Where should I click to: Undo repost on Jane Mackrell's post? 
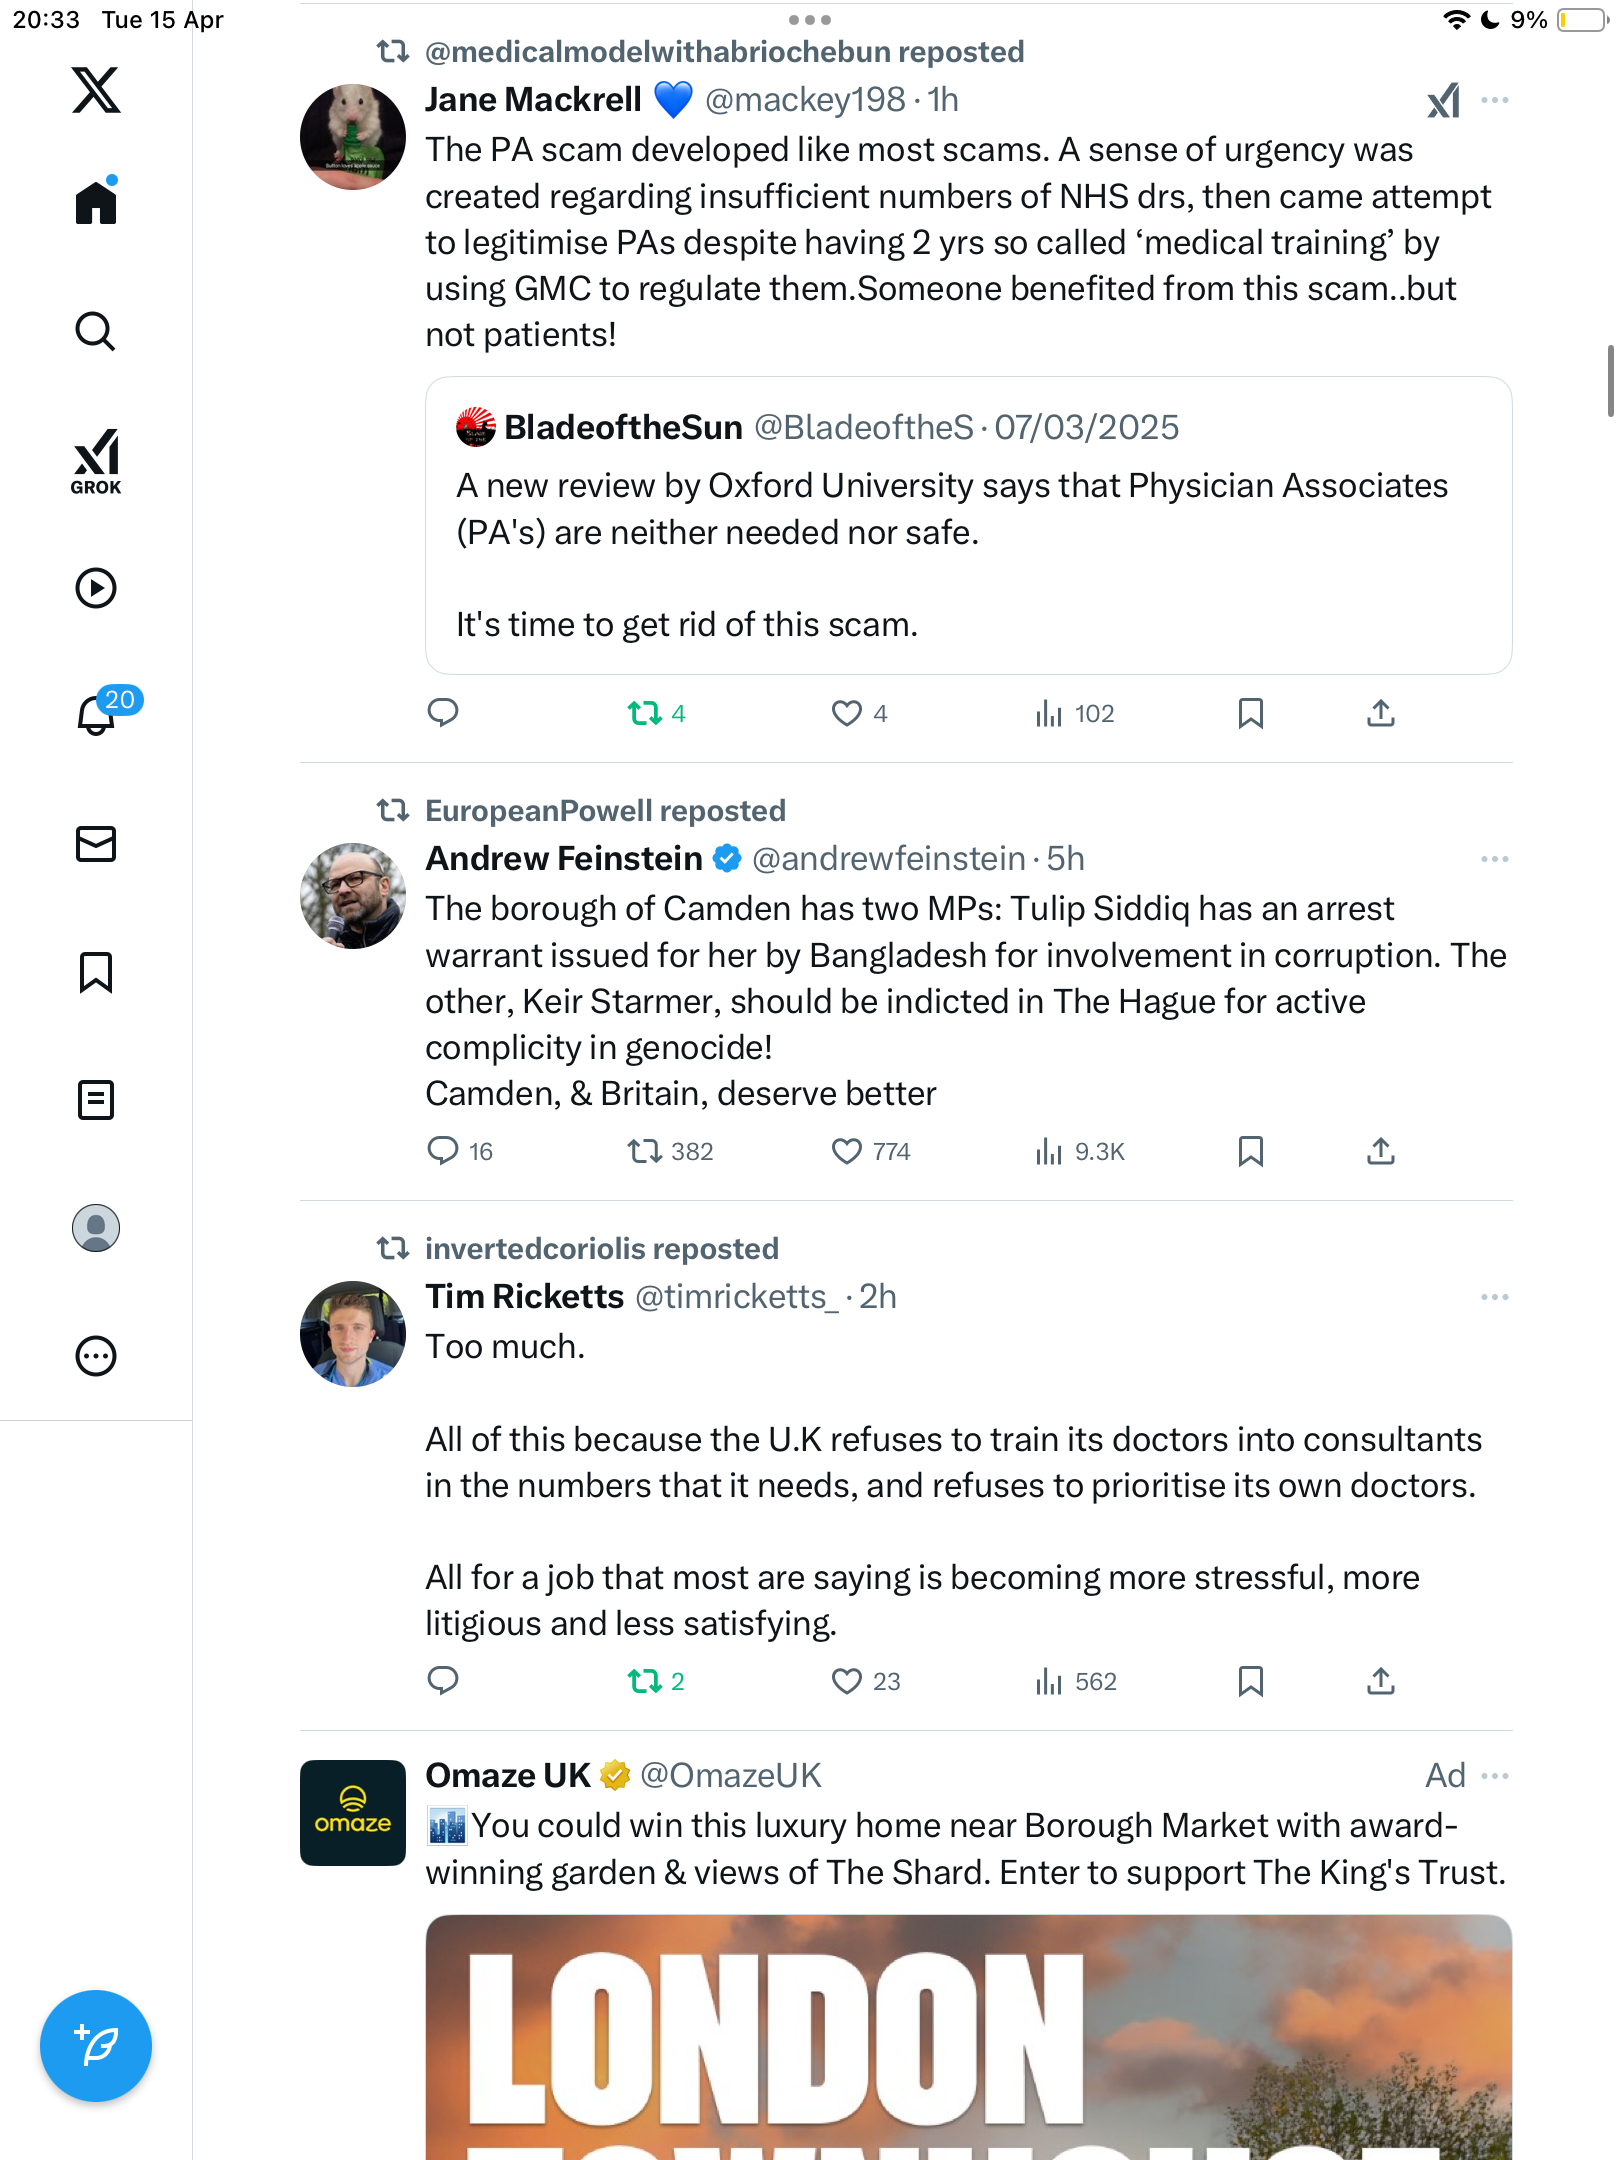656,713
